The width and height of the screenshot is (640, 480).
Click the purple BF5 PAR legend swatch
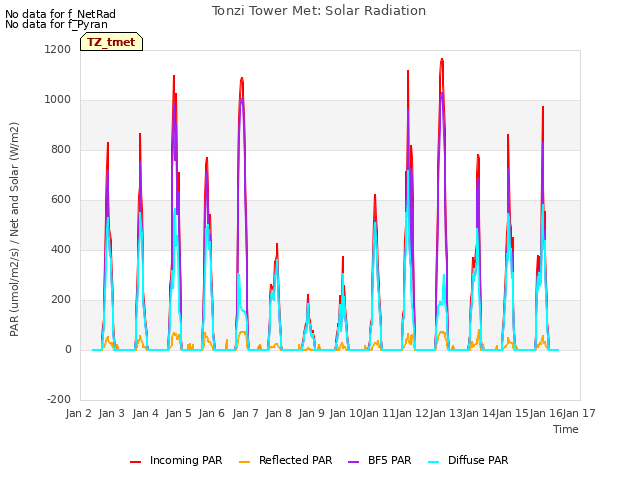click(x=353, y=462)
